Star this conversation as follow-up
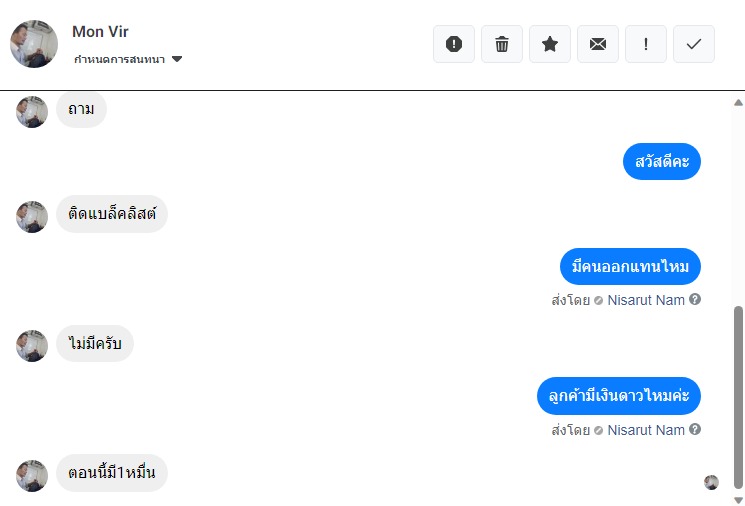 550,44
